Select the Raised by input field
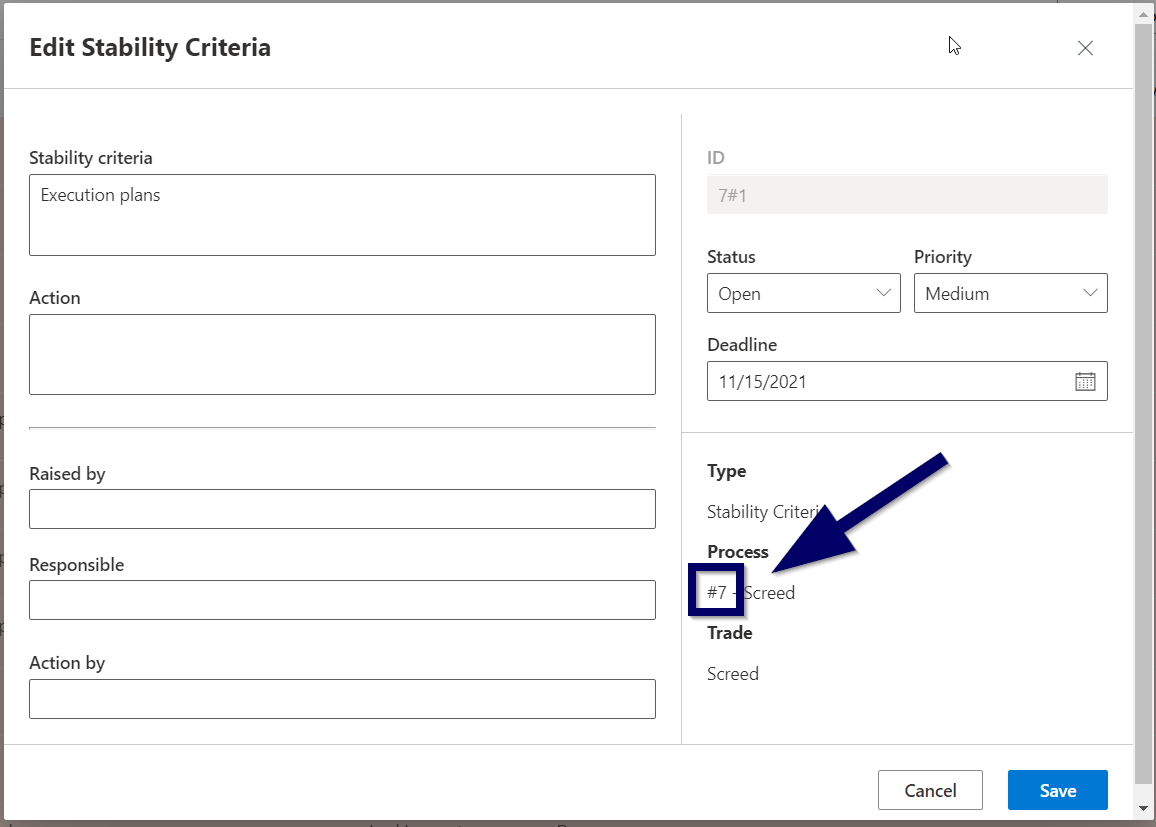The image size is (1156, 827). pos(342,509)
